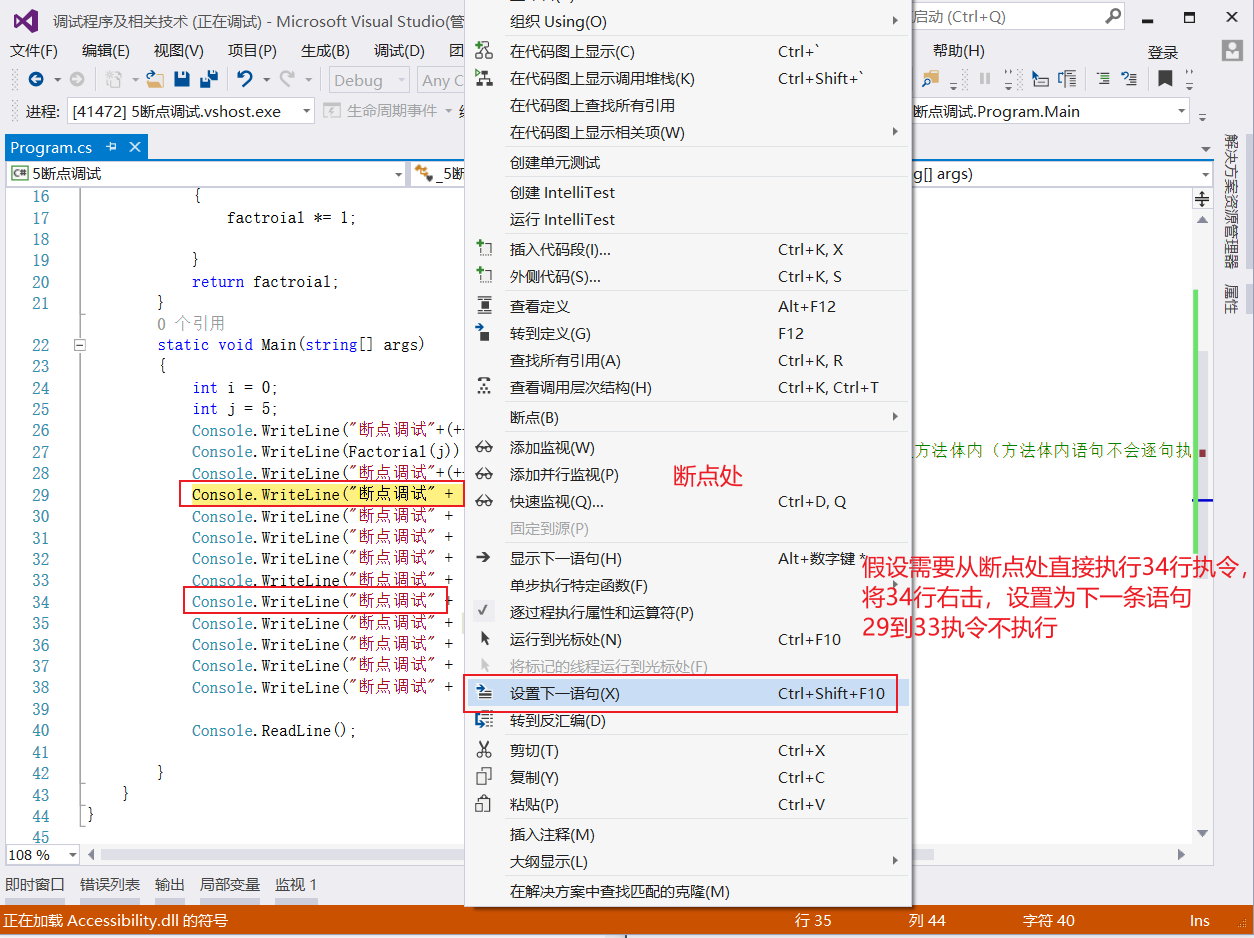
Task: Click the New Project toolbar icon
Action: [114, 79]
